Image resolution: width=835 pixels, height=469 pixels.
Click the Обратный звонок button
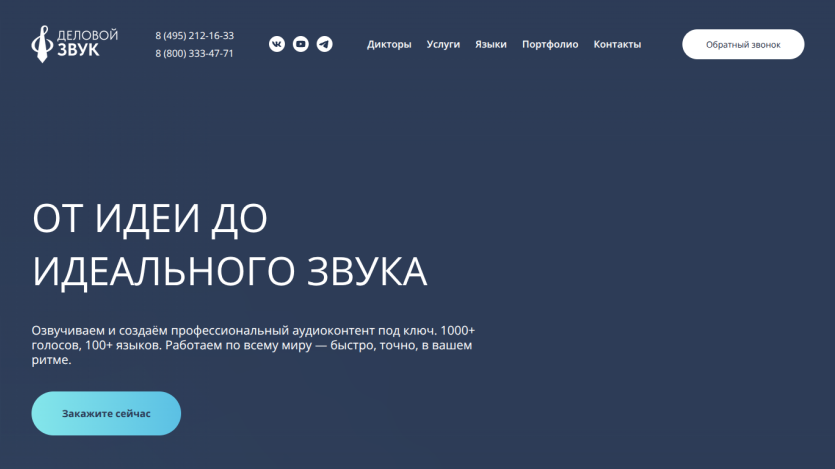click(x=743, y=44)
